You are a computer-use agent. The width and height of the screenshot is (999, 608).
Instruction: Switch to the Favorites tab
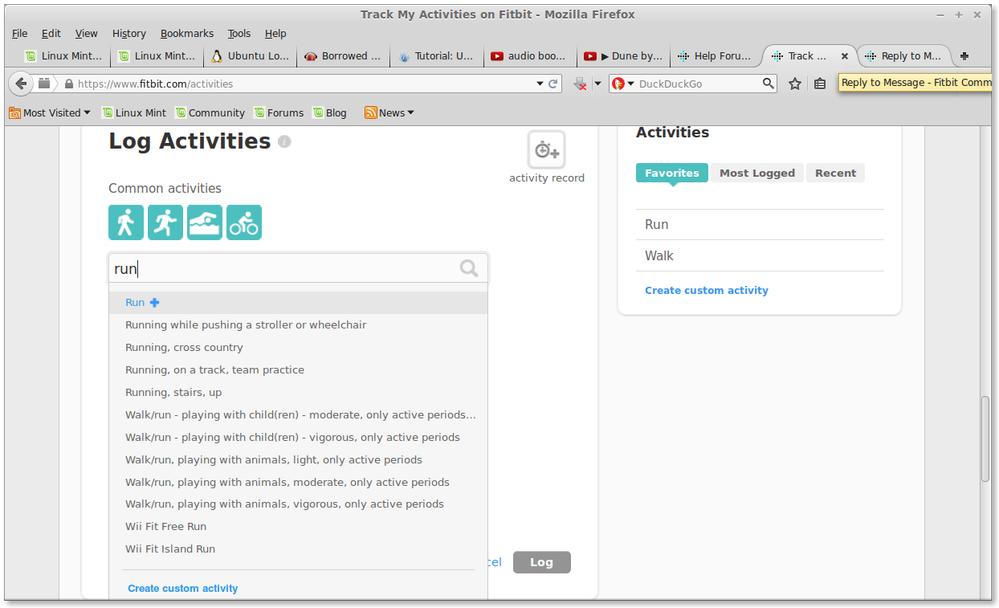[672, 173]
